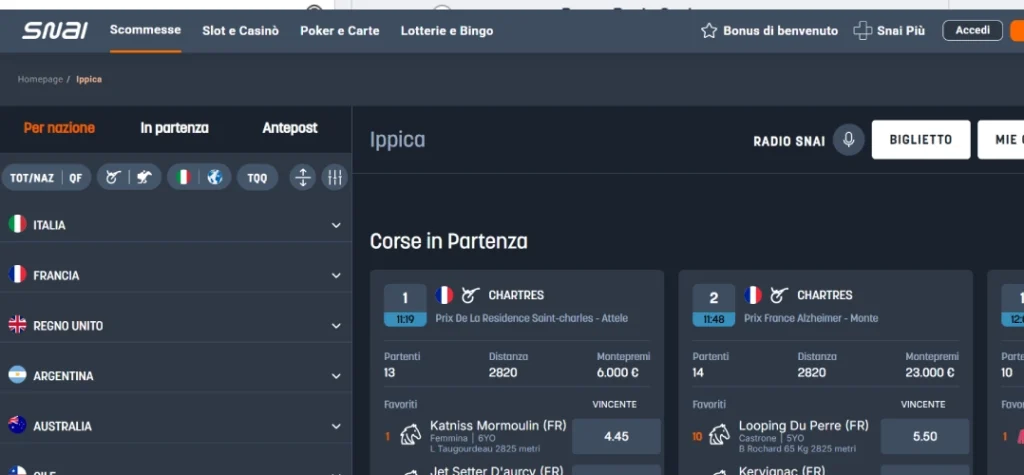Viewport: 1024px width, 475px height.
Task: Toggle the TOT/NAZ betting filter
Action: pos(31,178)
